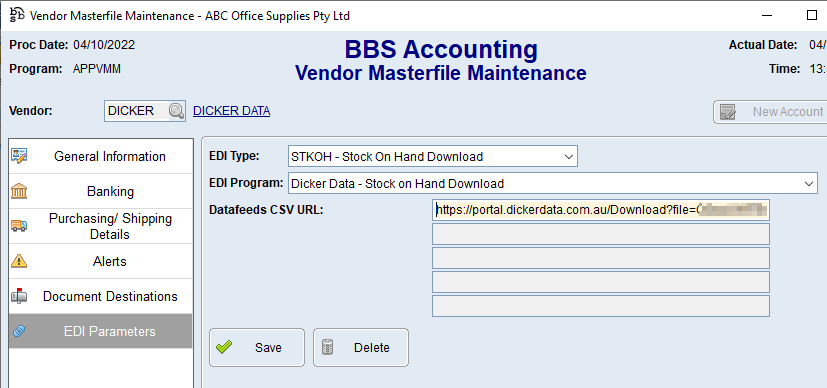Screen dimensions: 827x388
Task: Click into the Datafeeds CSV URL field
Action: (601, 210)
